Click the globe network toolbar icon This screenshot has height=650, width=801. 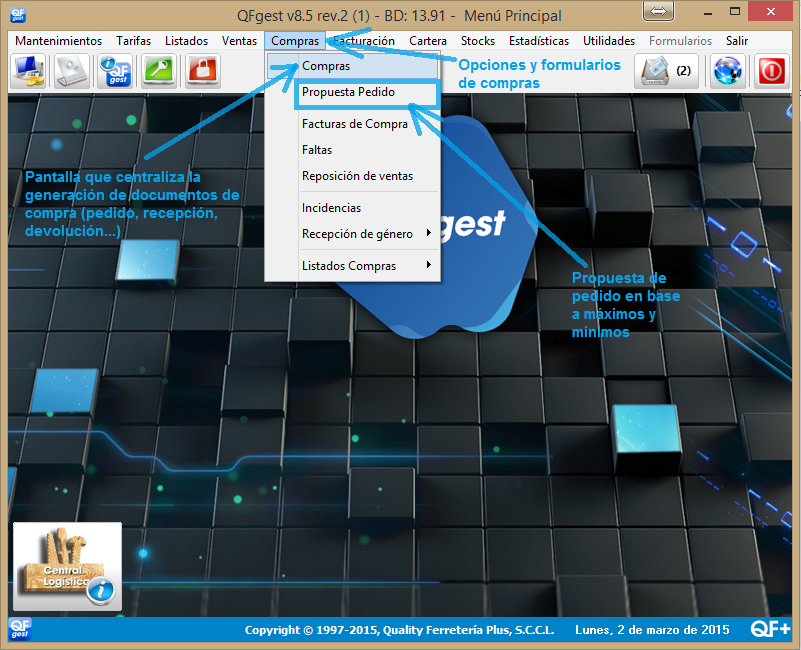point(727,71)
